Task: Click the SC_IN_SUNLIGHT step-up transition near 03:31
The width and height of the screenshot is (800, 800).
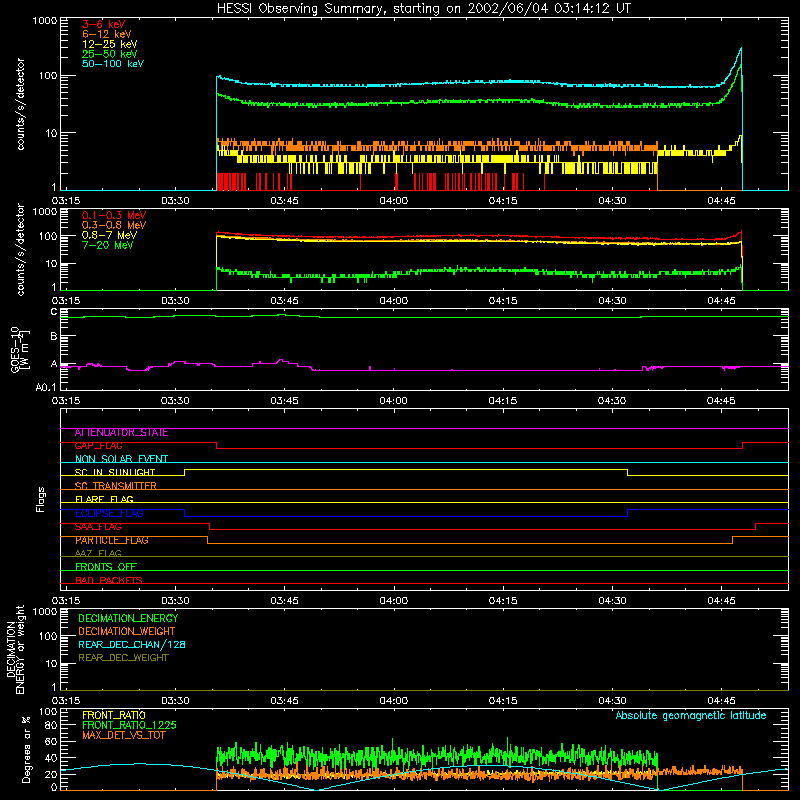Action: pos(185,472)
